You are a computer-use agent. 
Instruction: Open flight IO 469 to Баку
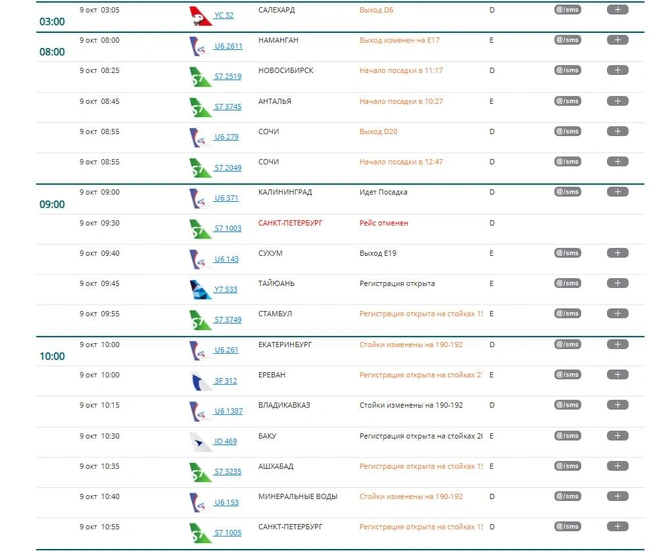point(226,441)
